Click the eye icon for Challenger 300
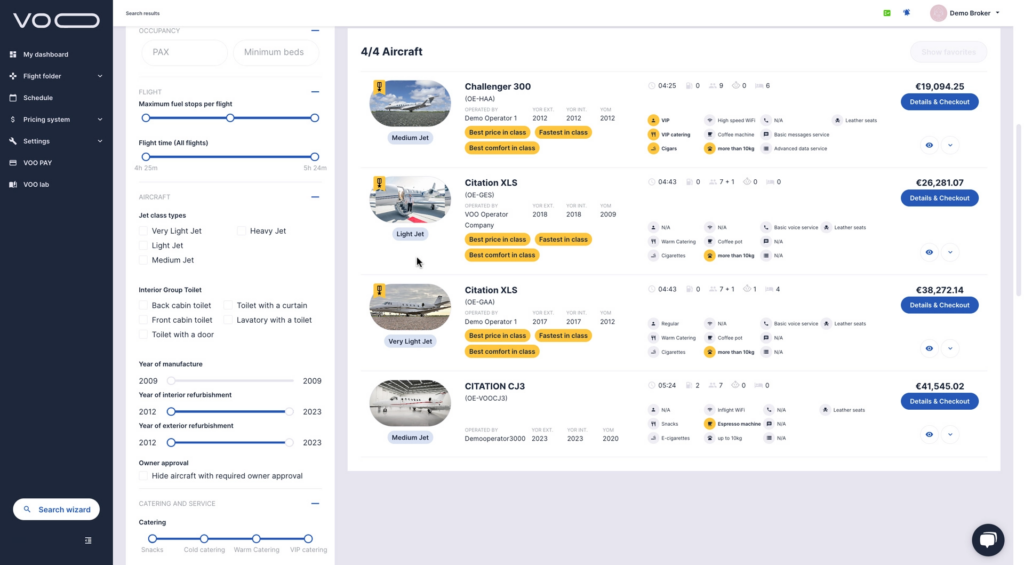This screenshot has height=565, width=1024. [x=929, y=145]
